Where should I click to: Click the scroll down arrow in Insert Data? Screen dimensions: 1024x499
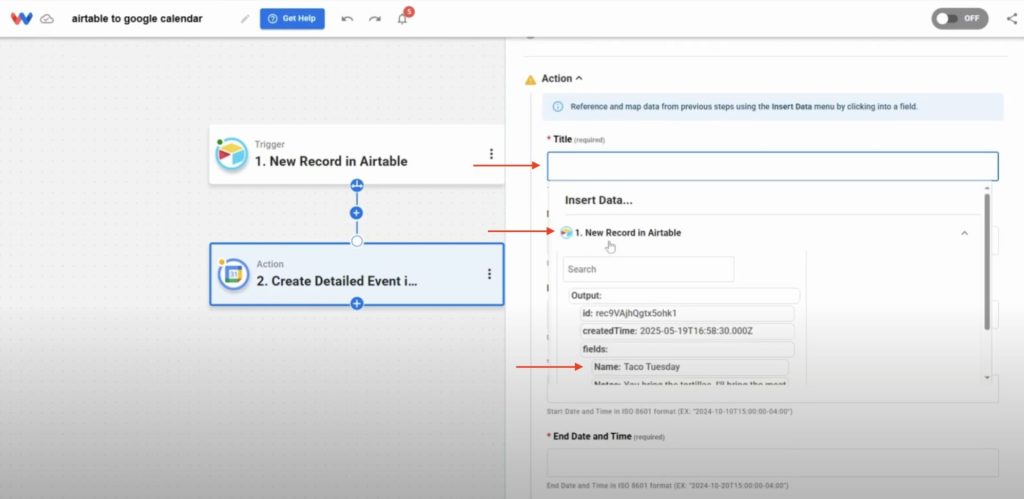pos(987,378)
